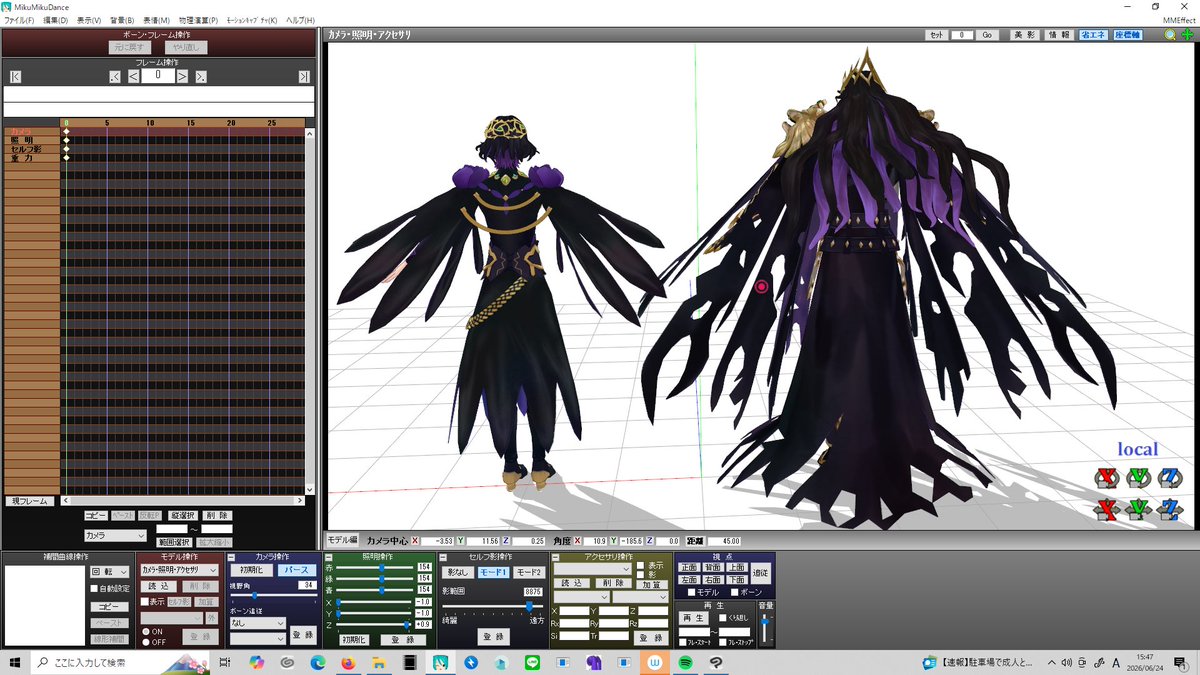The height and width of the screenshot is (675, 1200).
Task: Click the 再生 play button
Action: tap(693, 619)
